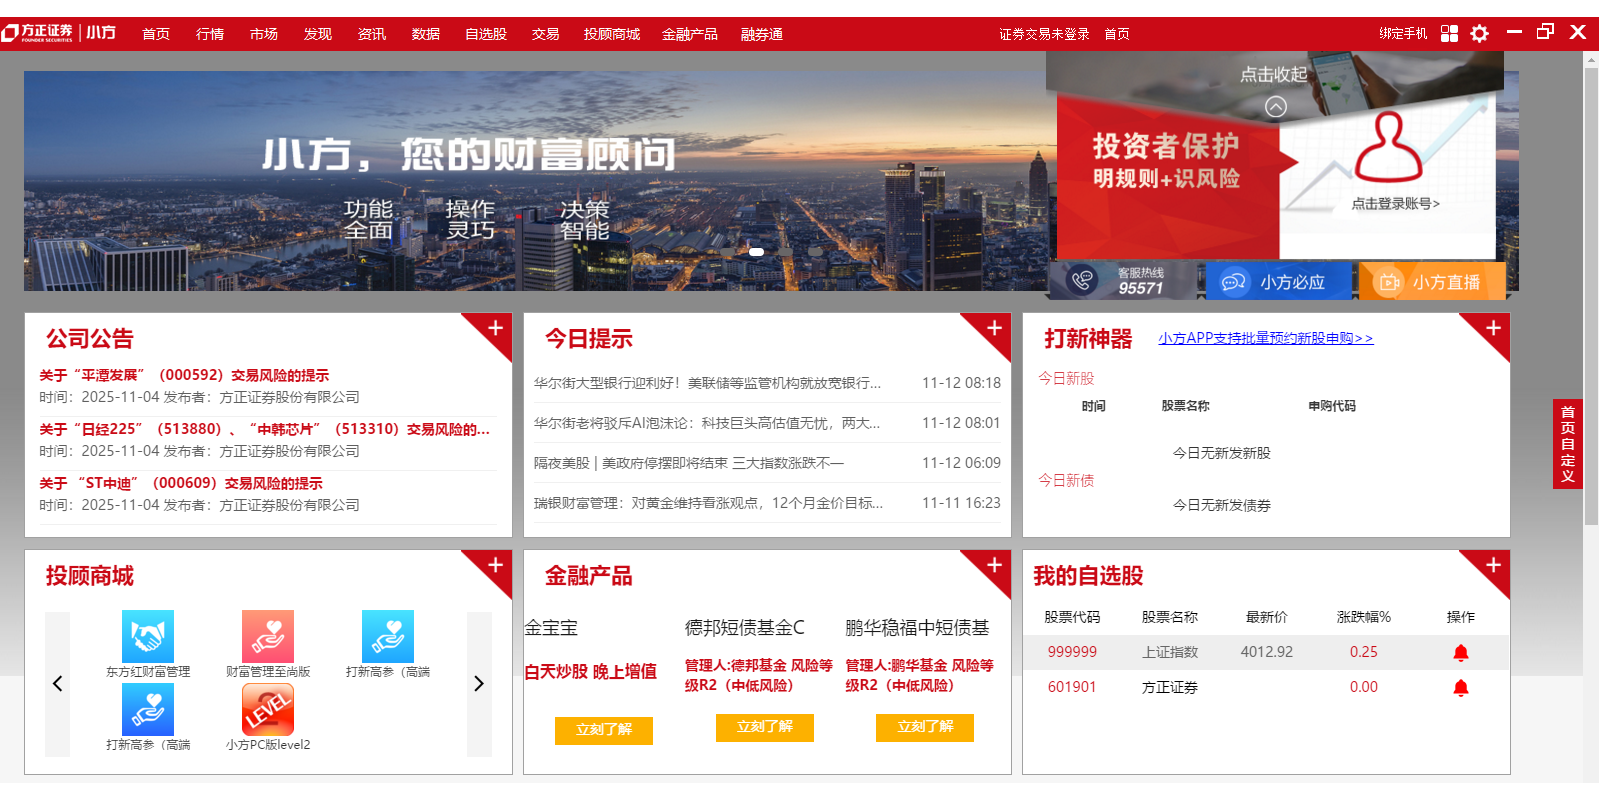
Task: Open 东方红财富管理 handshake icon
Action: (x=148, y=636)
